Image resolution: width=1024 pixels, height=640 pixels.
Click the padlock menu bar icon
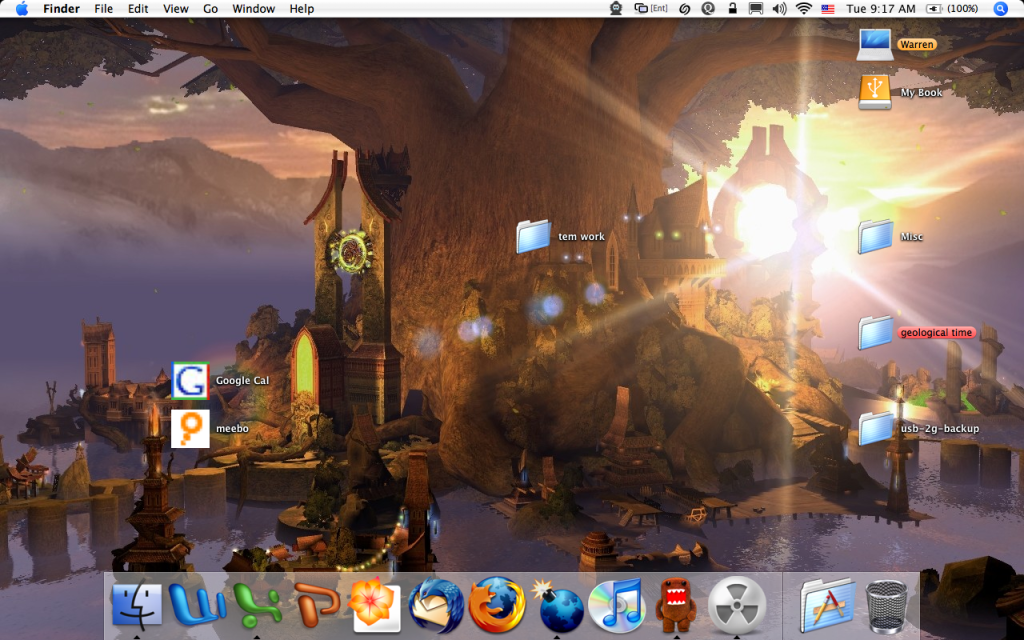click(x=732, y=8)
